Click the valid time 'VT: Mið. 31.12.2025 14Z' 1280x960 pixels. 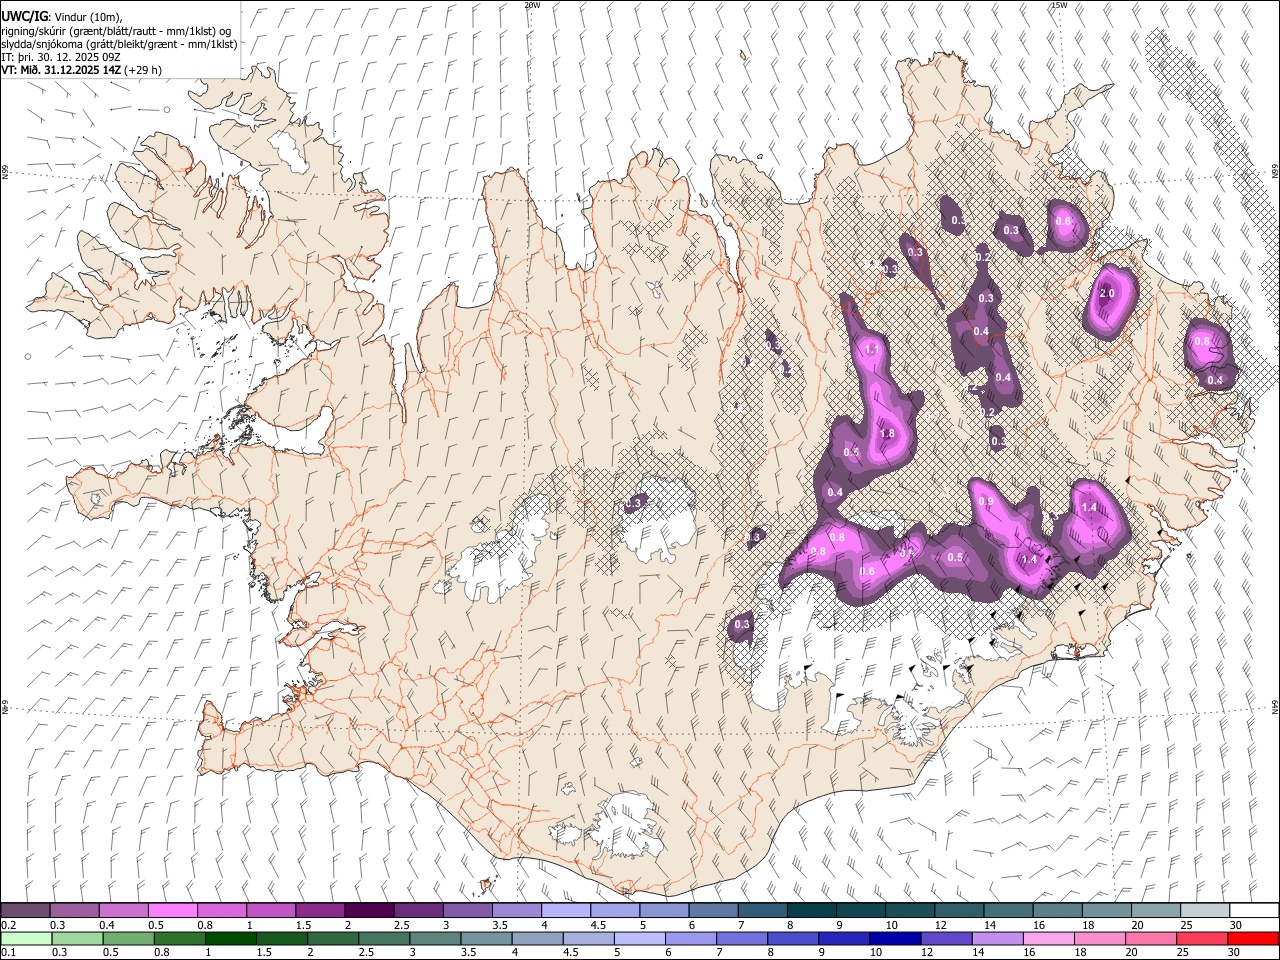[61, 70]
